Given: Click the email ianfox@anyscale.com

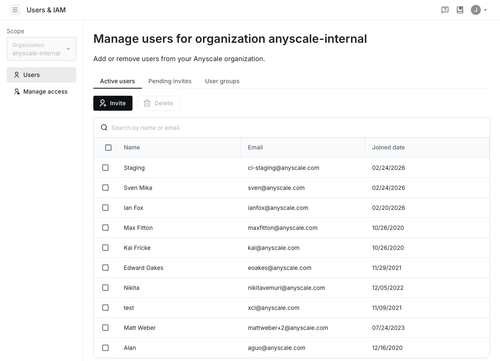Looking at the screenshot, I should pyautogui.click(x=278, y=208).
